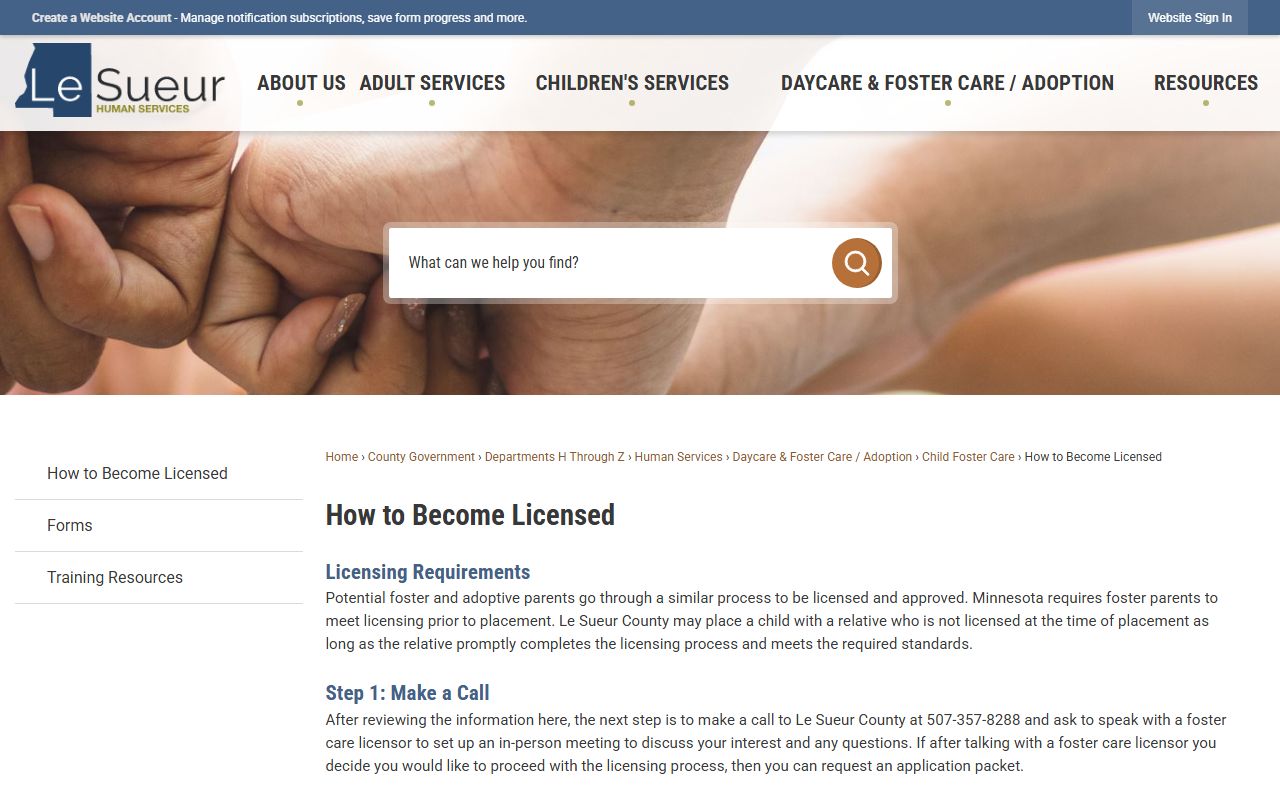Expand the Children's Services menu

point(632,83)
